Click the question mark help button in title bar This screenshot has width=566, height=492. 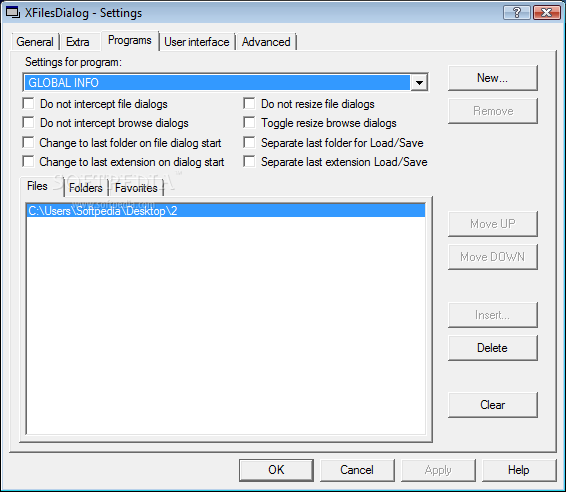pos(517,13)
